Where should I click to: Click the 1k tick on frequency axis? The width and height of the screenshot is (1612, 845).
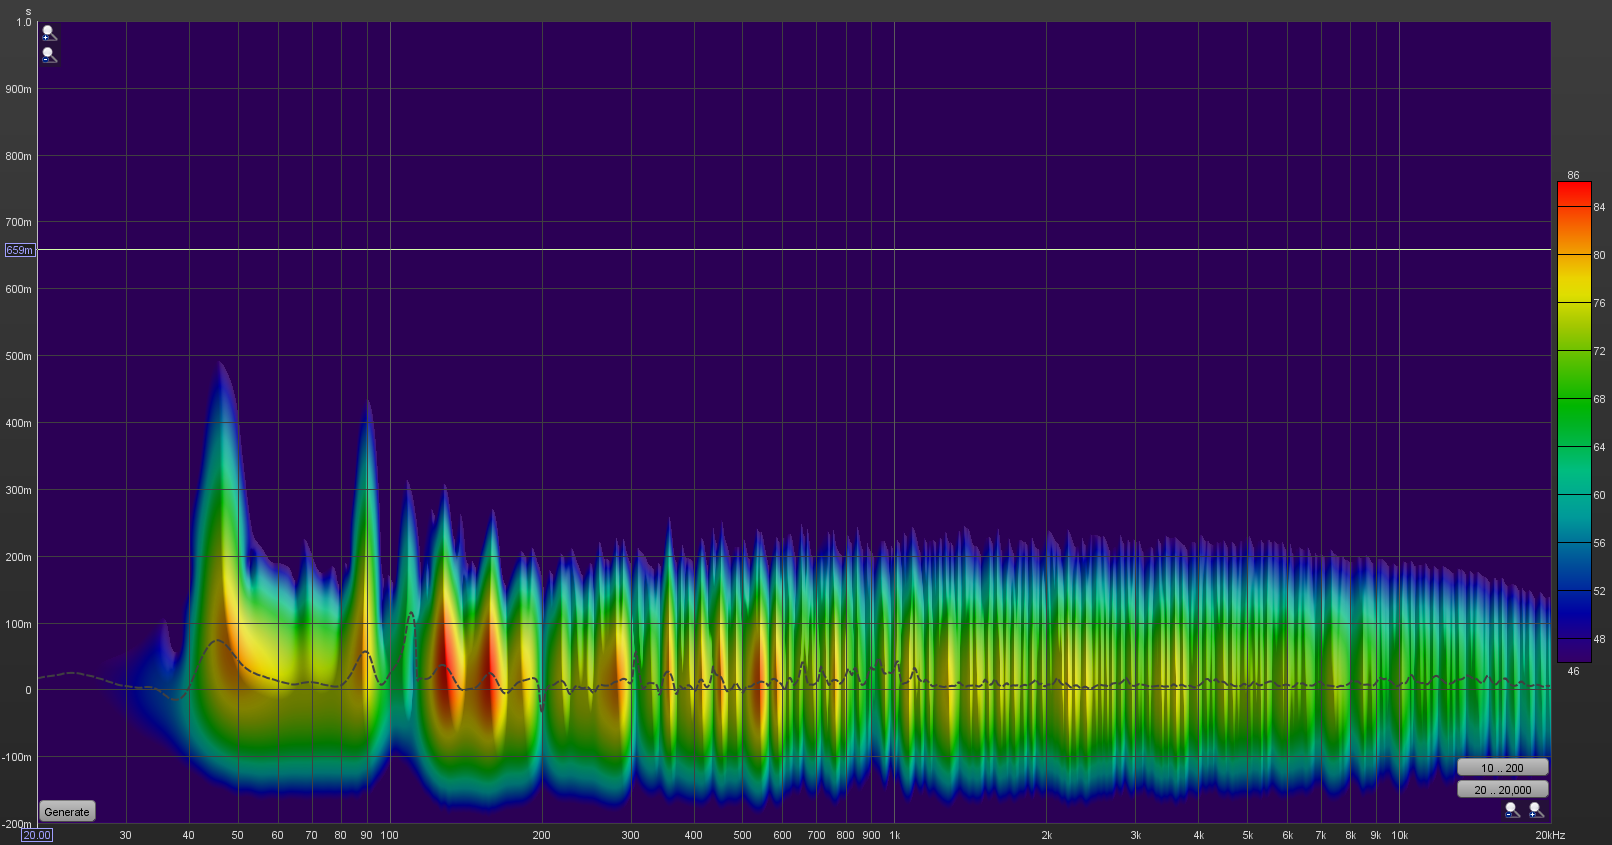click(x=895, y=835)
